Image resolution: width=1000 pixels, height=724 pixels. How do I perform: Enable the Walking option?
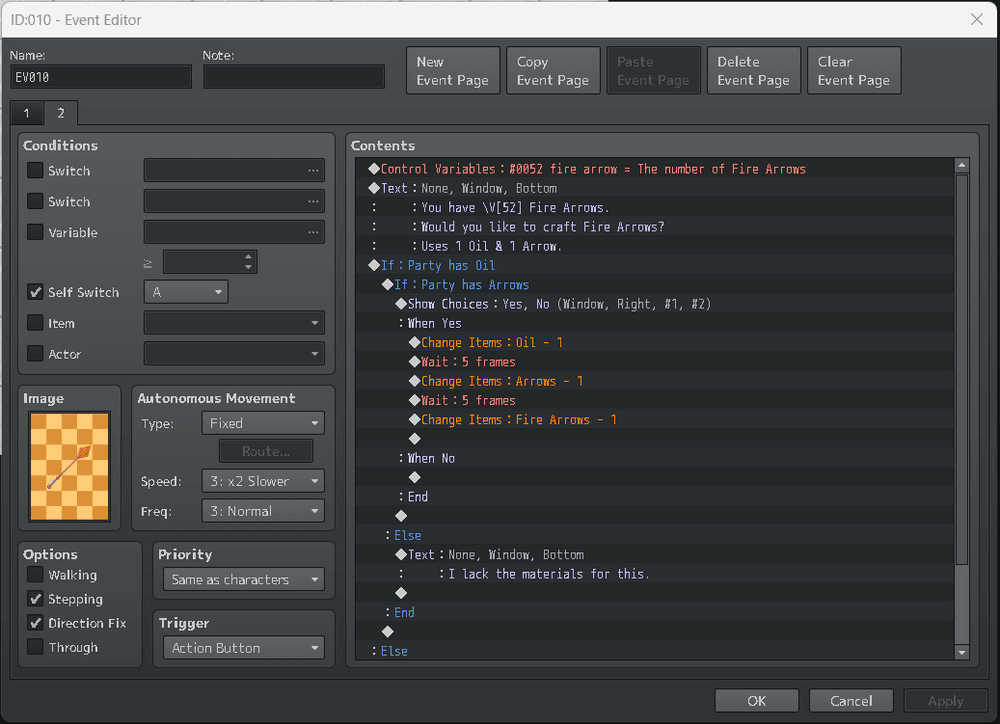tap(35, 575)
